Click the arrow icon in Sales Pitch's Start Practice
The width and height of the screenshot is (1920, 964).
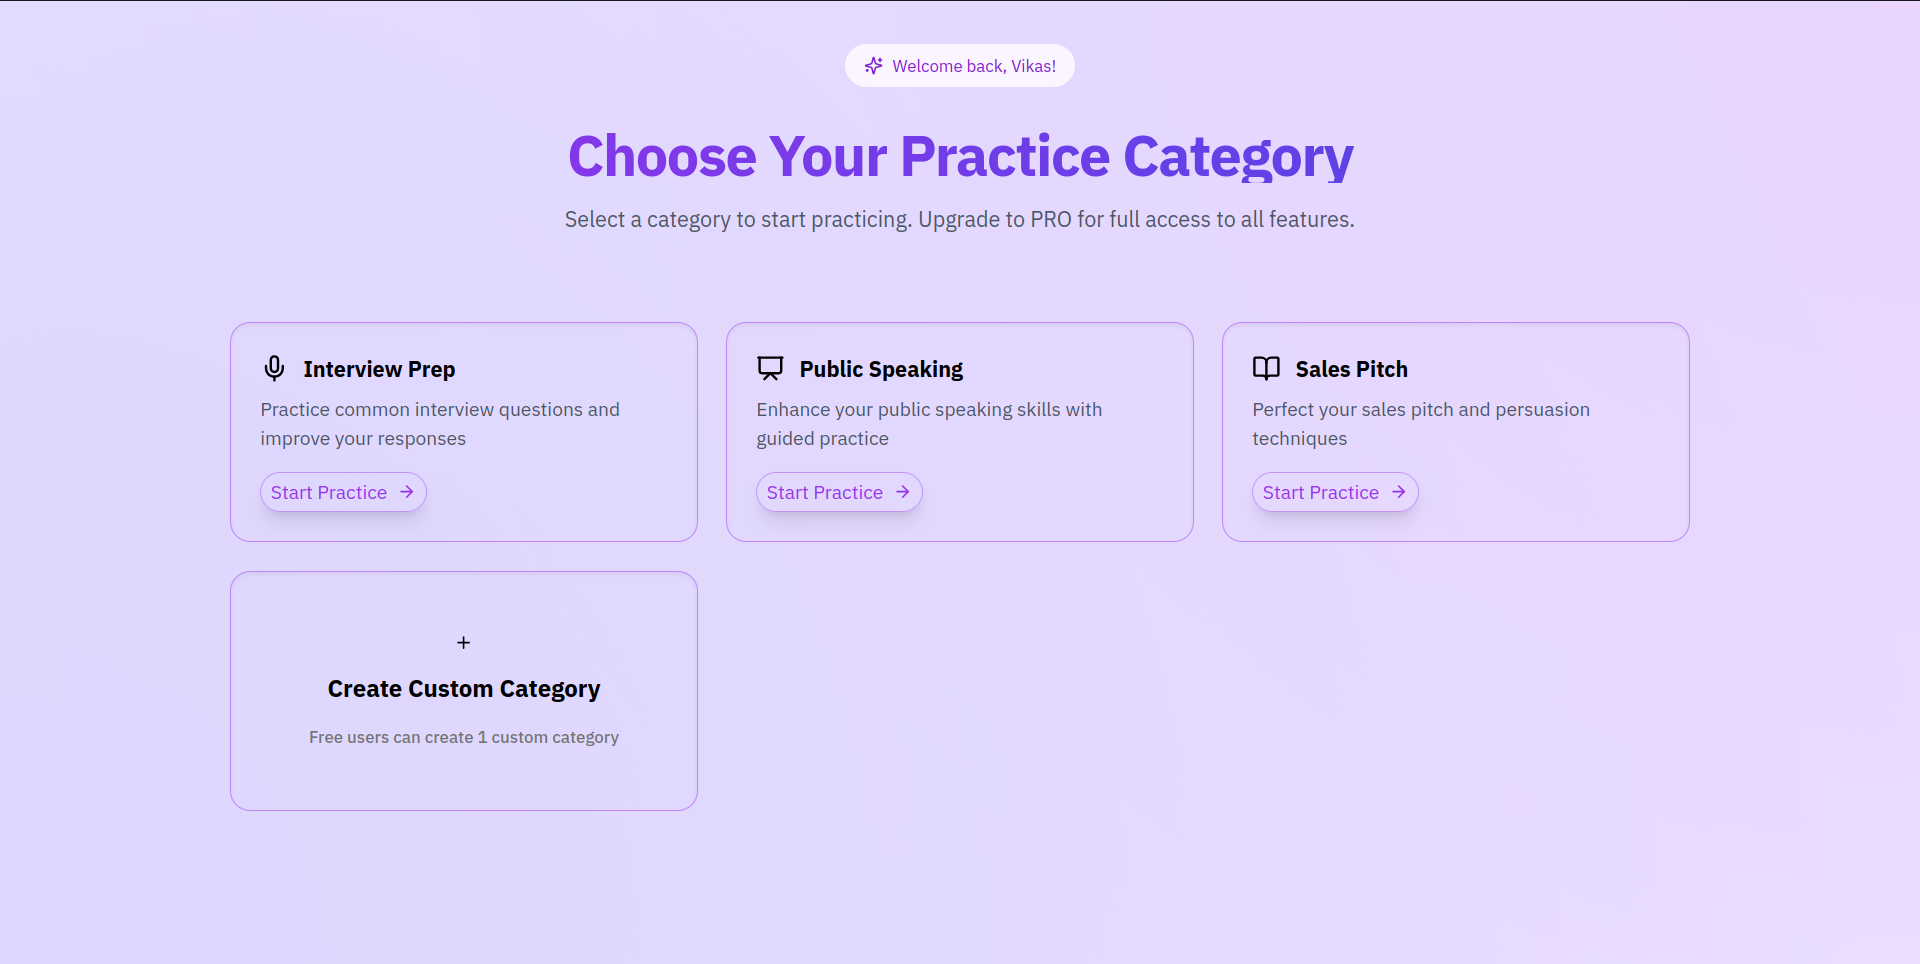[x=1399, y=492]
